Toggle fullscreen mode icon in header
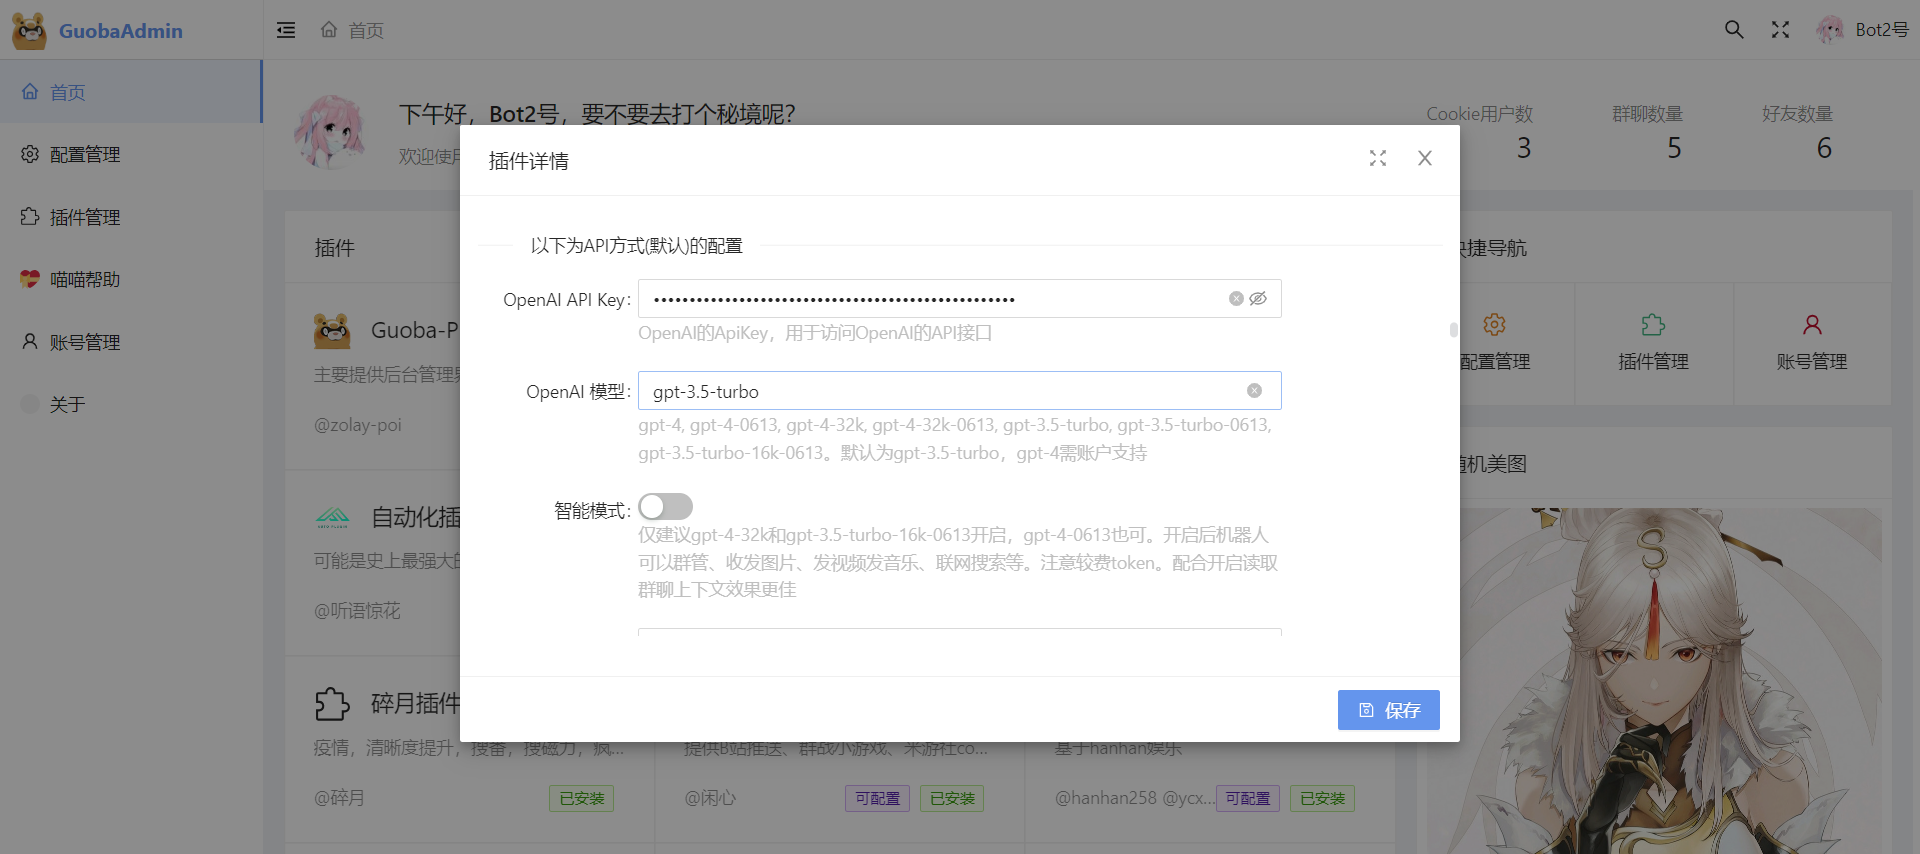This screenshot has height=854, width=1920. [1780, 30]
